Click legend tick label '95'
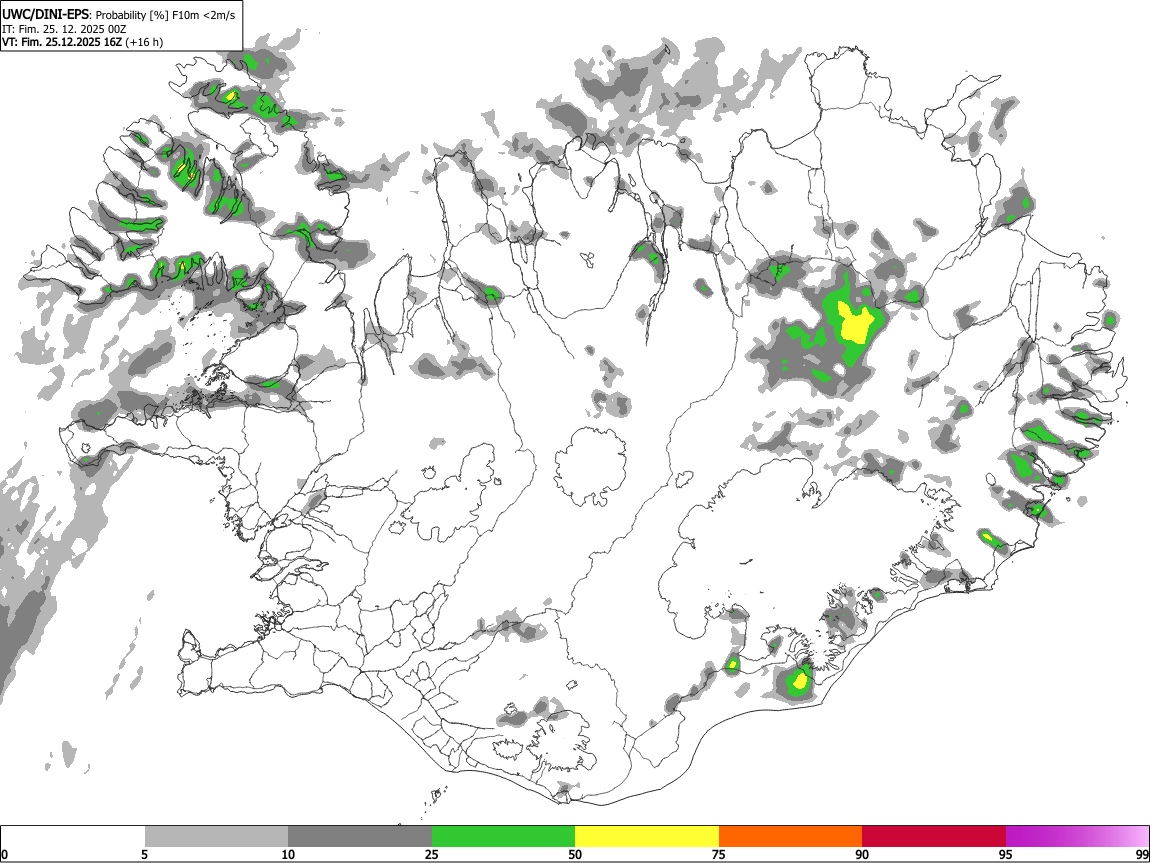Screen dimensions: 1150x863 click(1006, 854)
